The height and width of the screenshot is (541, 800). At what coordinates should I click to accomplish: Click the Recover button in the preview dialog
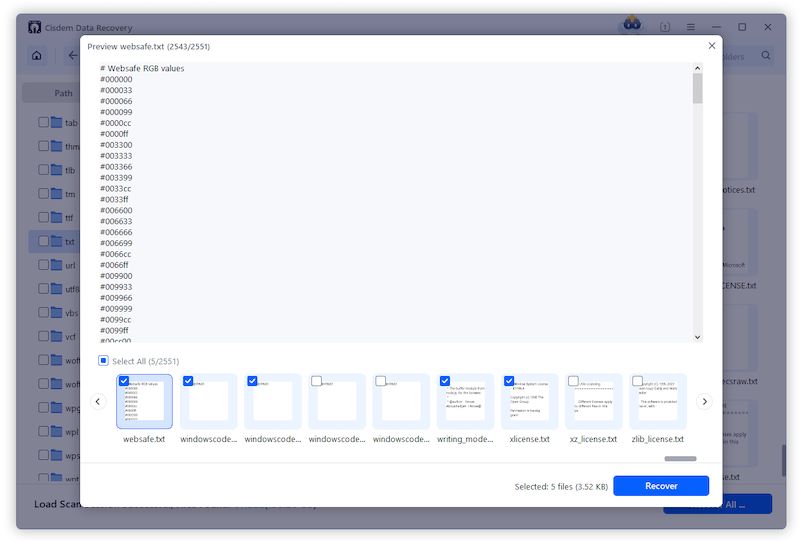coord(661,486)
